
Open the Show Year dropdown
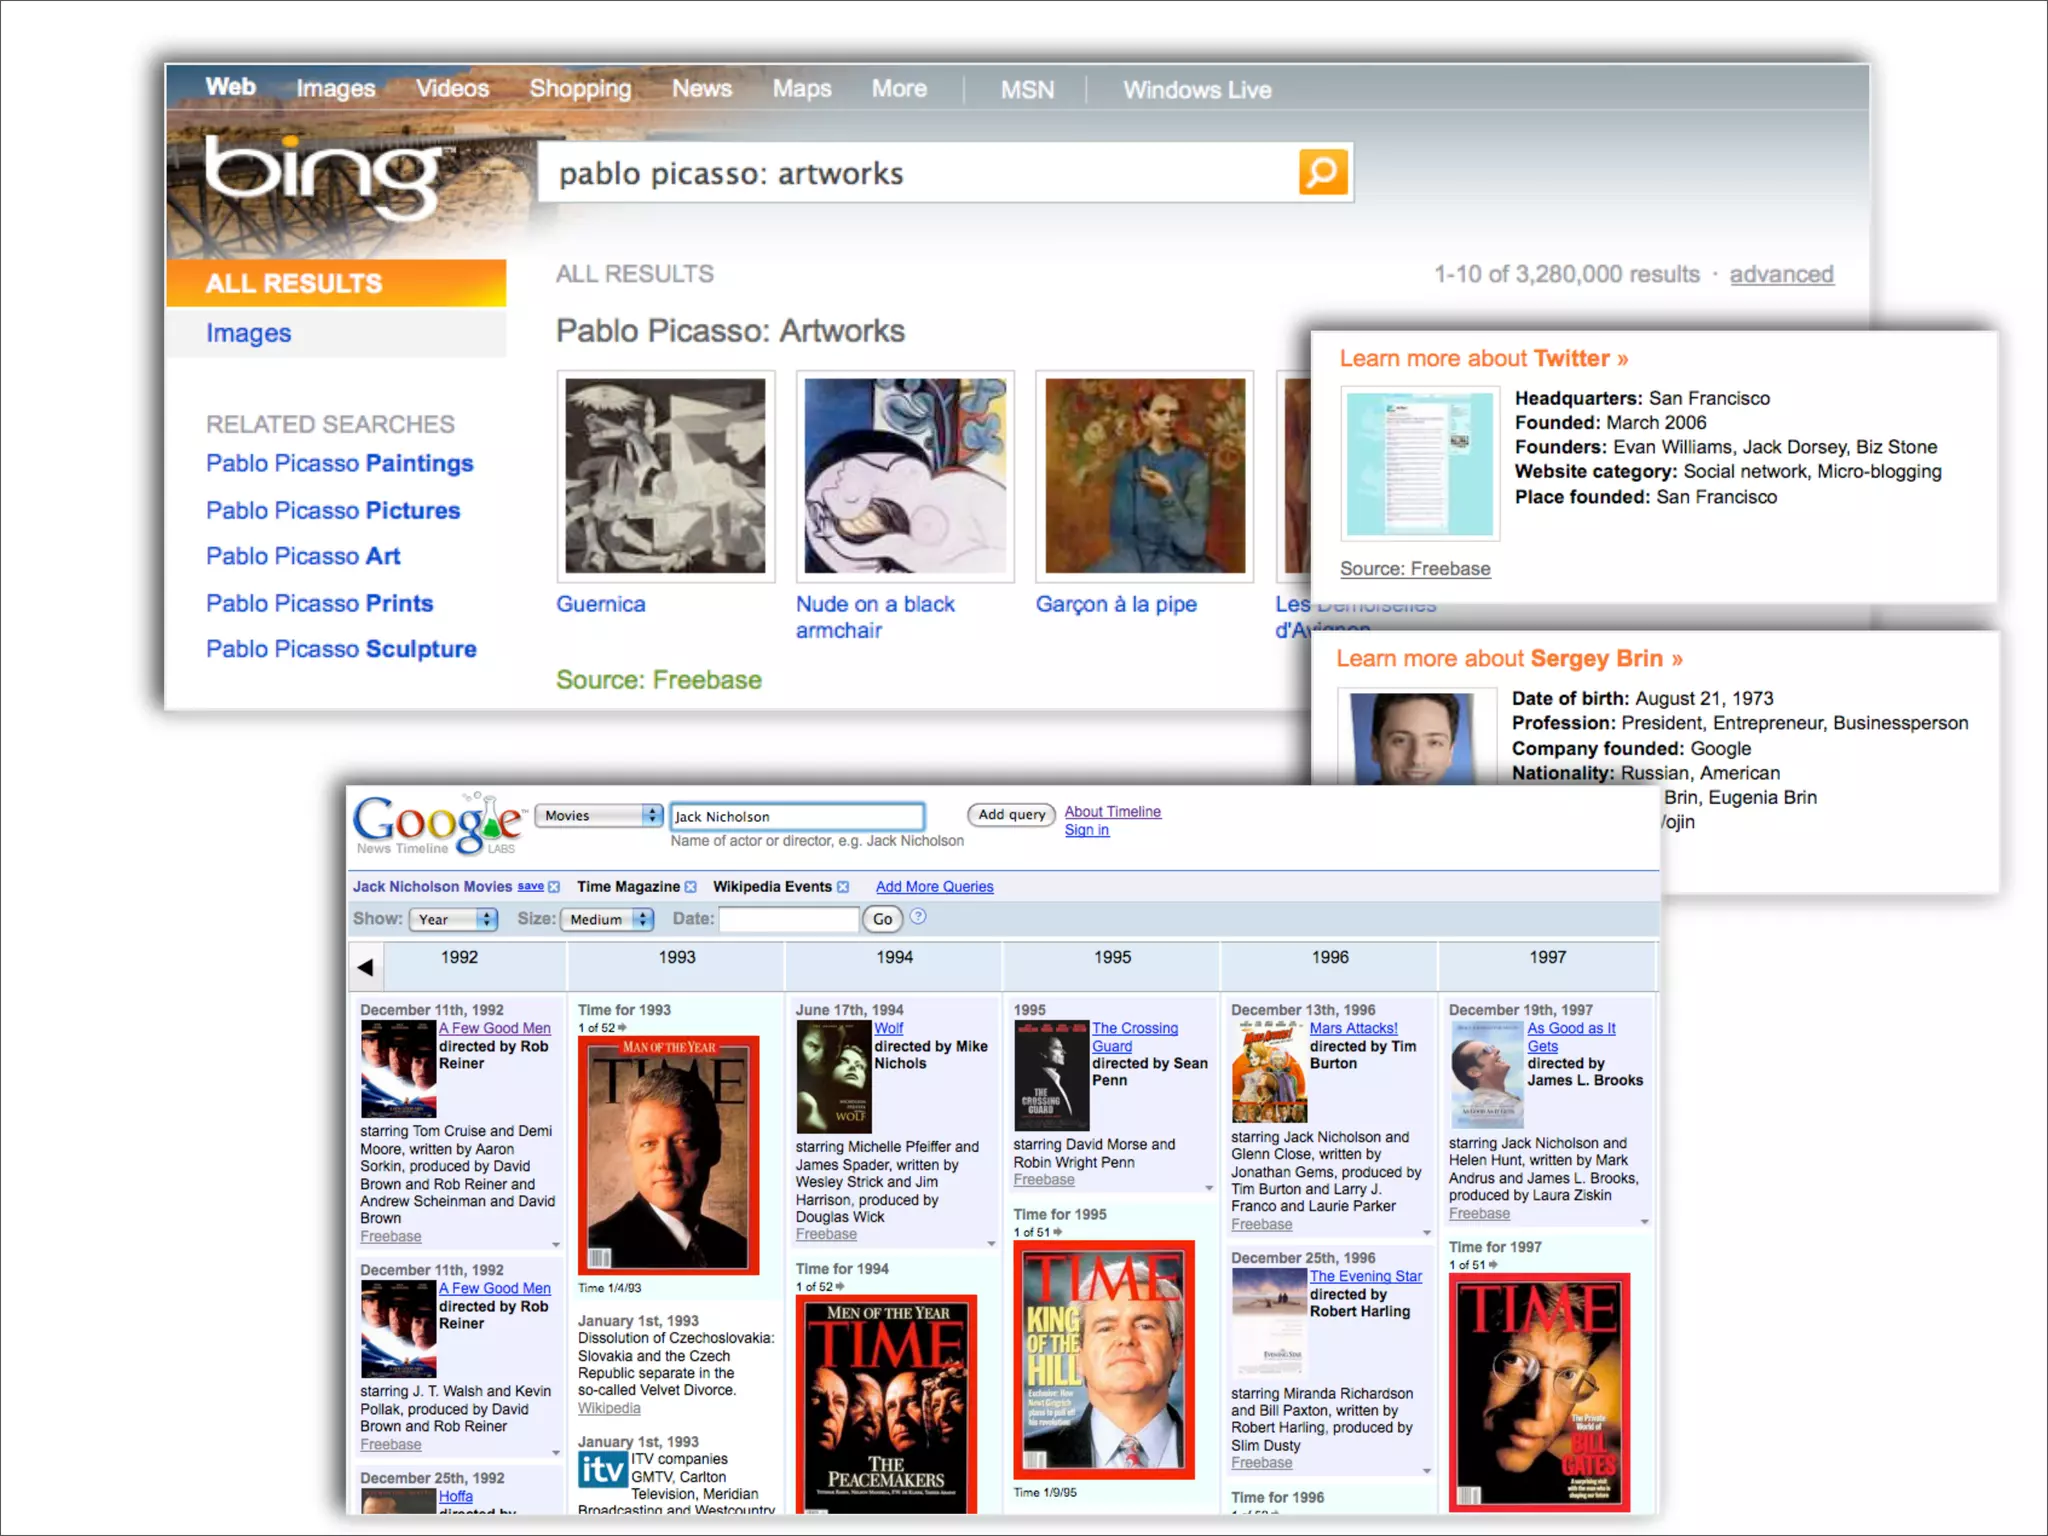tap(453, 919)
